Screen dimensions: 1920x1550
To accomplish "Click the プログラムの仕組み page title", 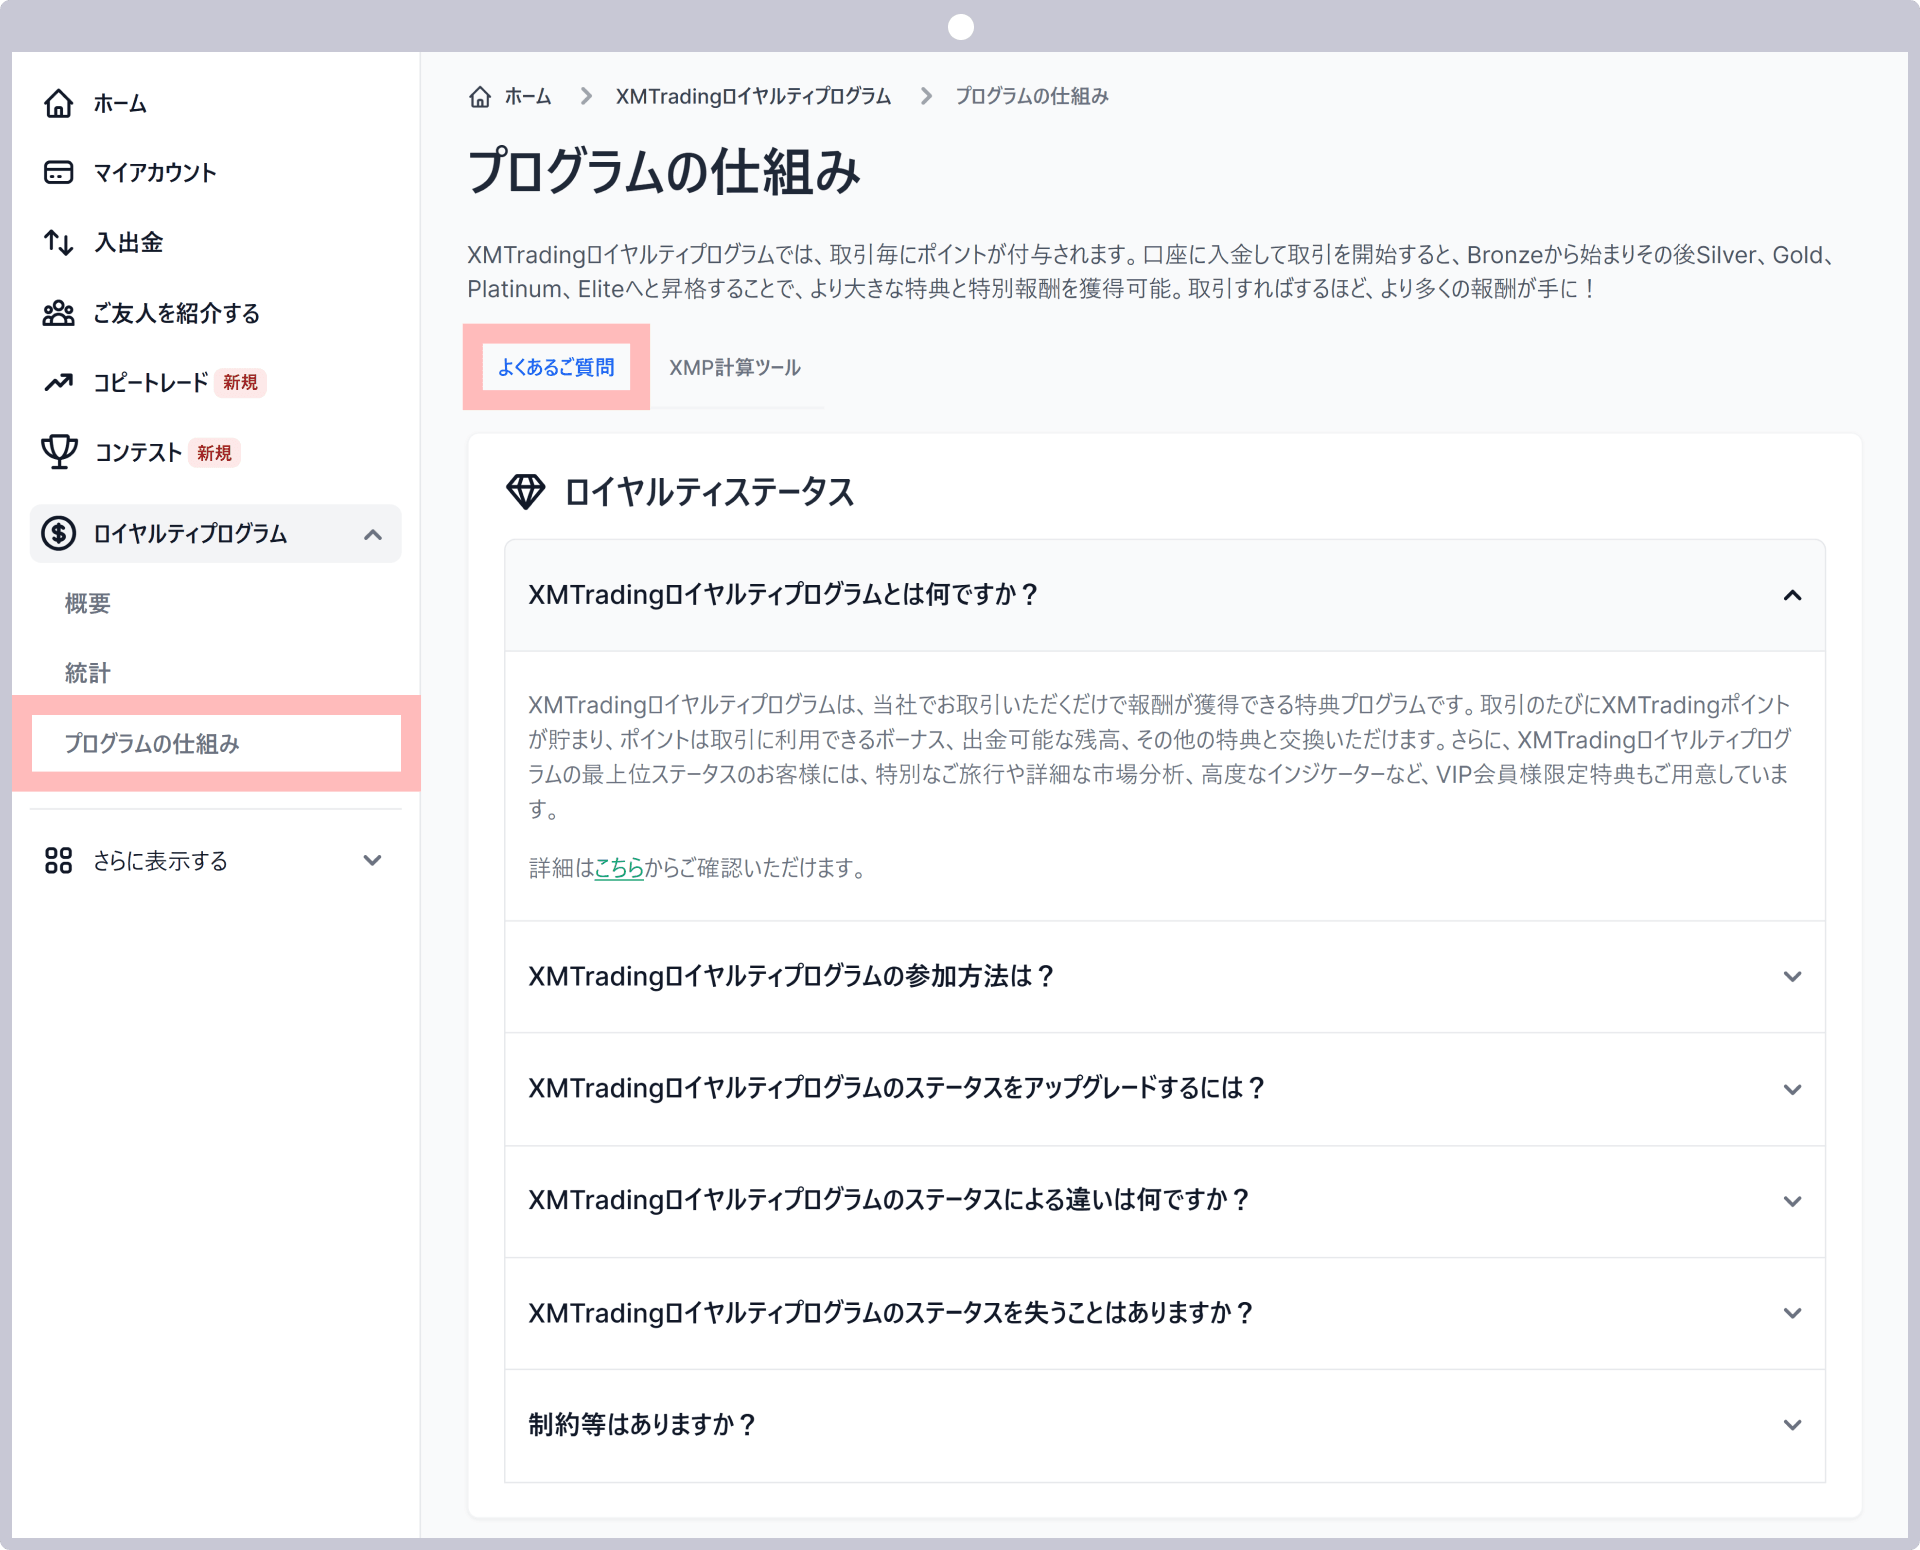I will click(664, 171).
